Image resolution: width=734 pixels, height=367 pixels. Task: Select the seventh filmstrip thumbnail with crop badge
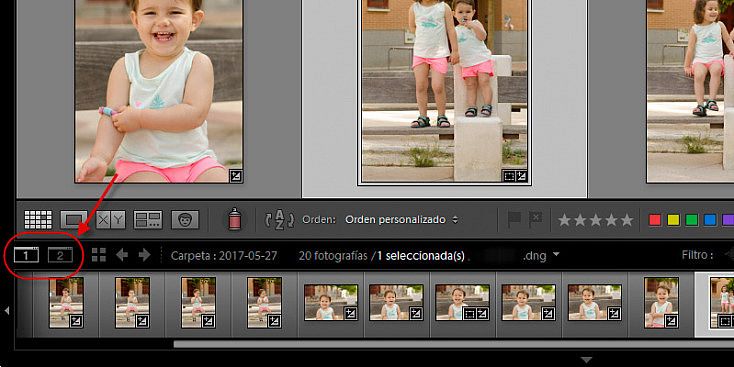[x=462, y=302]
